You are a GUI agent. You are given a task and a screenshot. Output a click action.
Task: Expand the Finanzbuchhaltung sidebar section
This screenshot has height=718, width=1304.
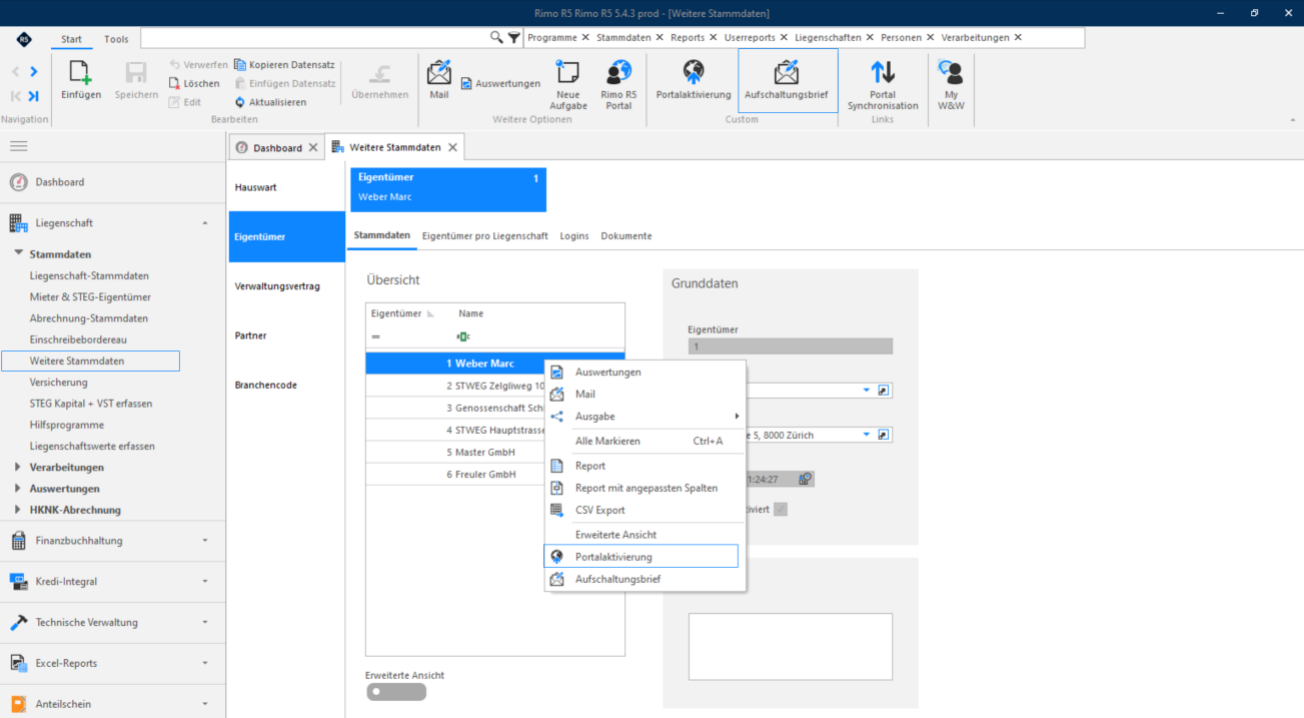[205, 541]
